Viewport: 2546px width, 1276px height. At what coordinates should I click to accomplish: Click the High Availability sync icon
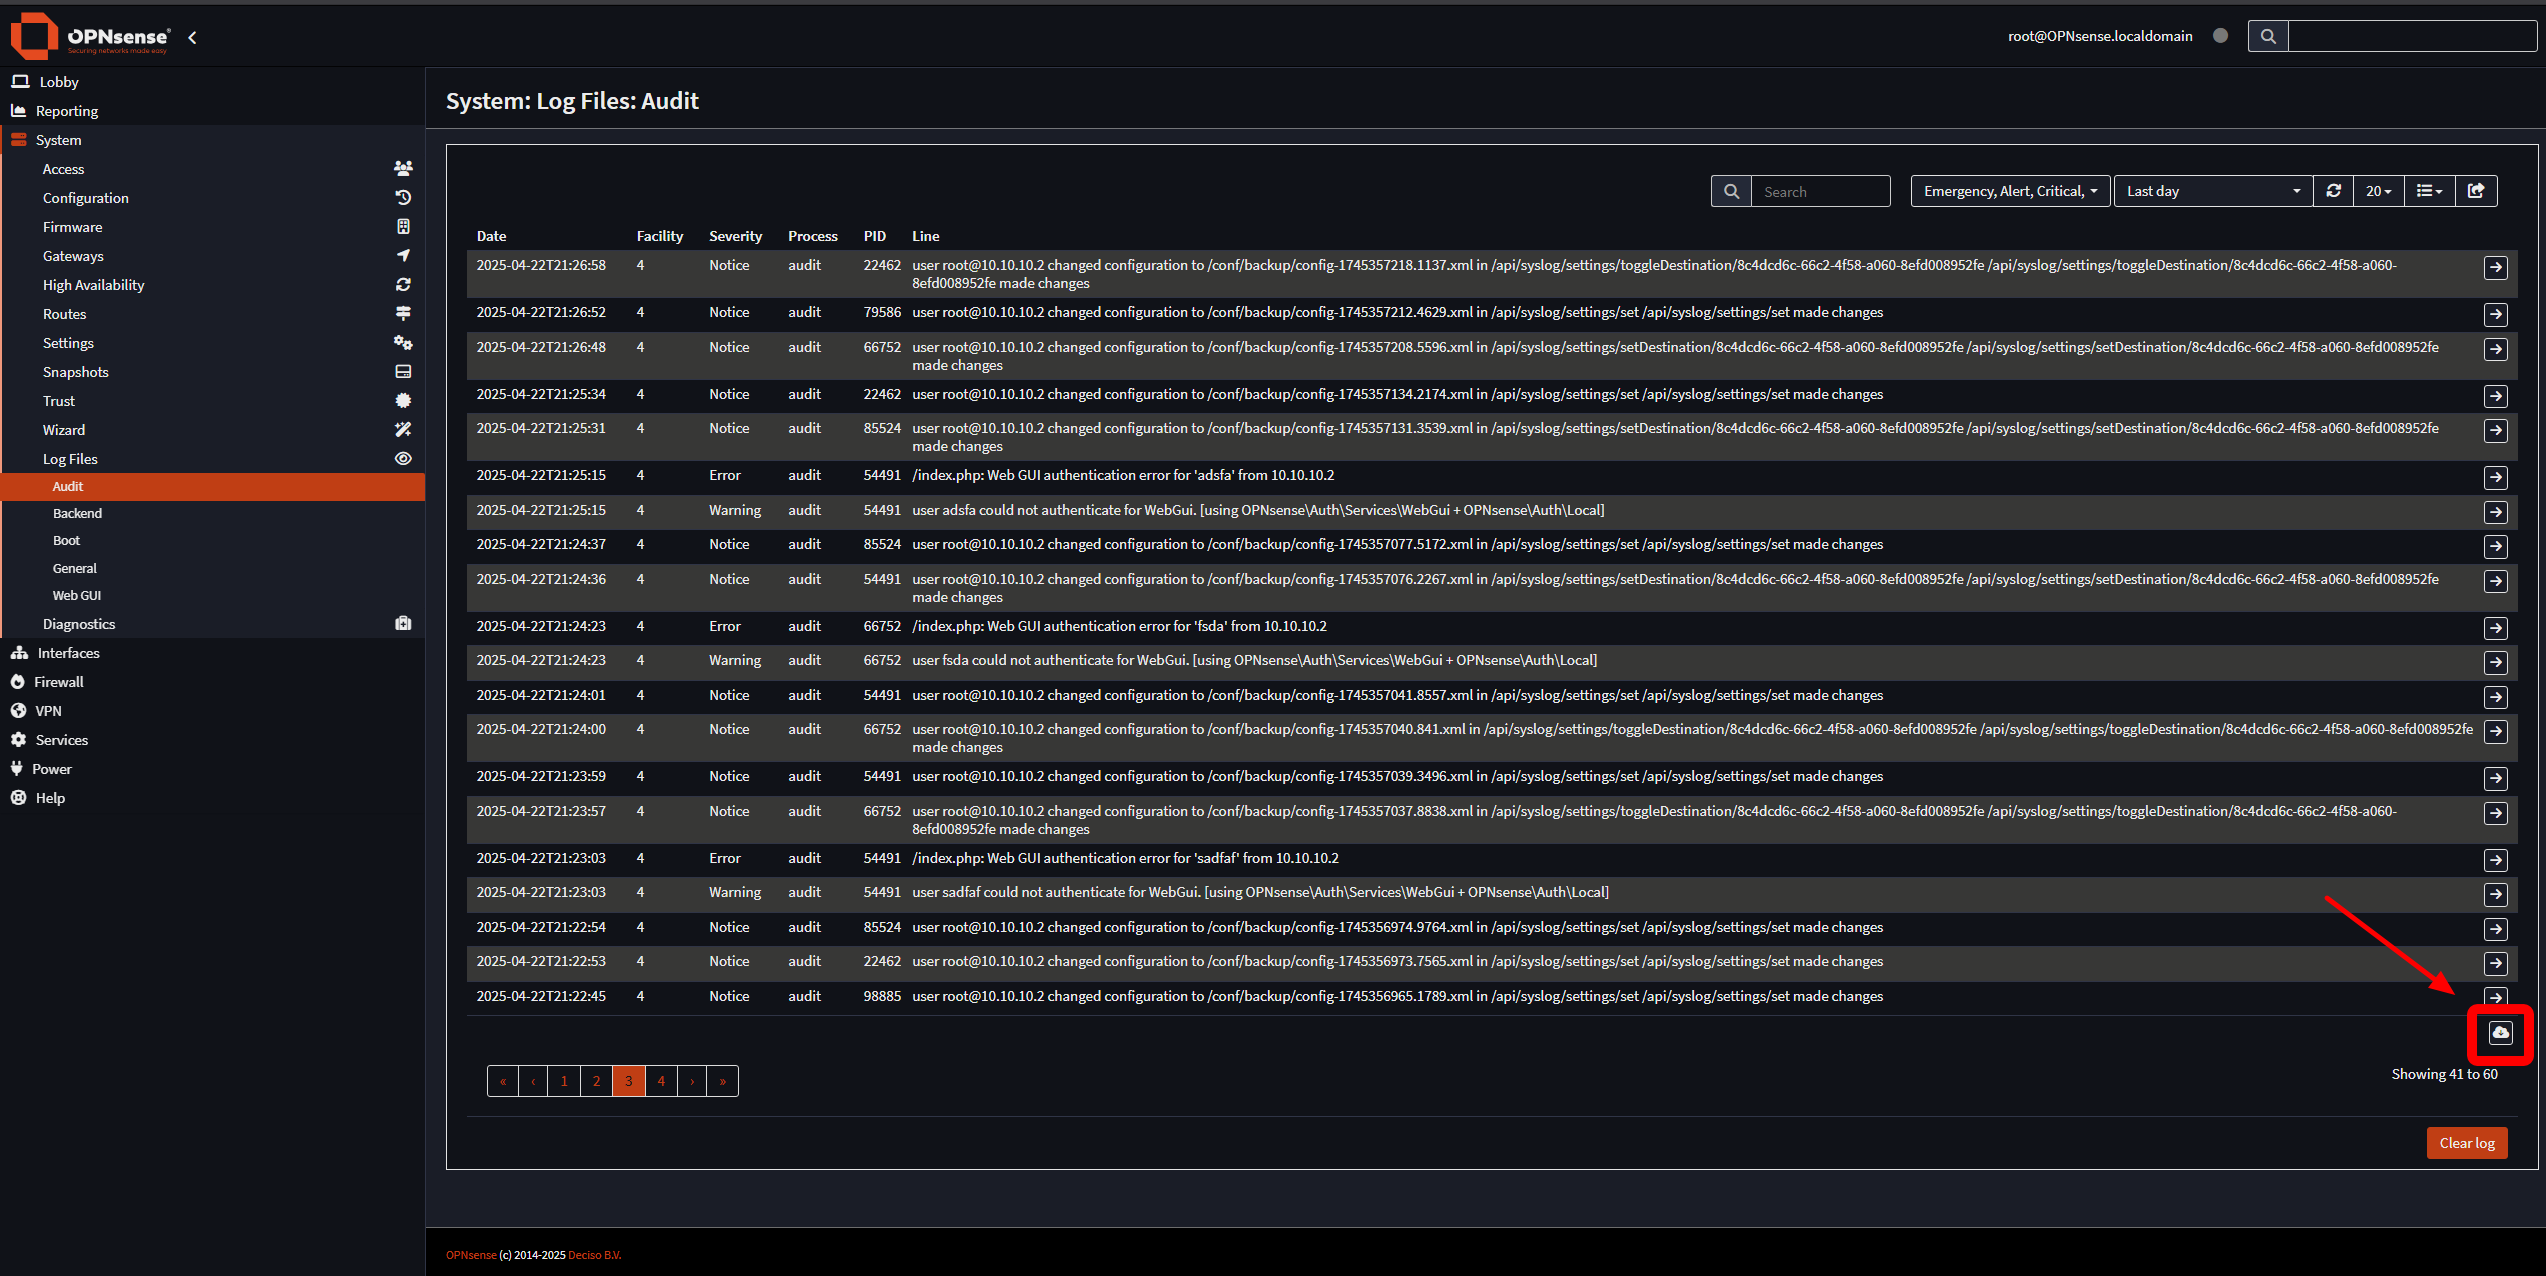[x=403, y=284]
